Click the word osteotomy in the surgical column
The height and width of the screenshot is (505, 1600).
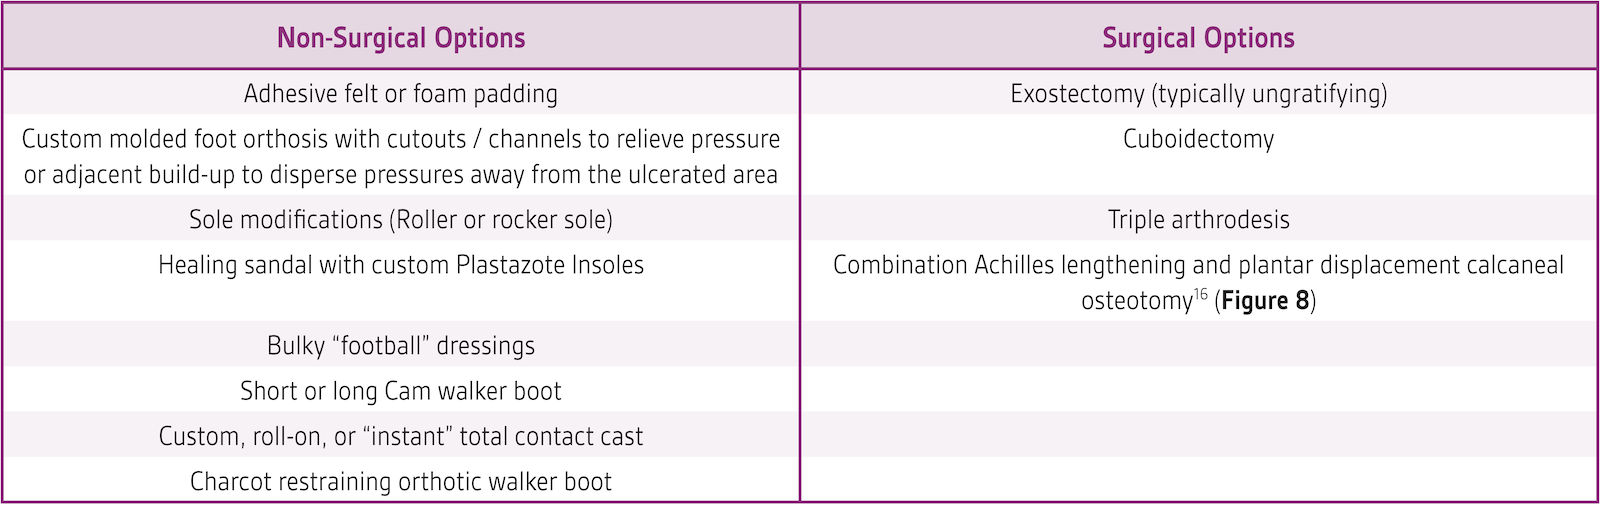click(x=1137, y=301)
